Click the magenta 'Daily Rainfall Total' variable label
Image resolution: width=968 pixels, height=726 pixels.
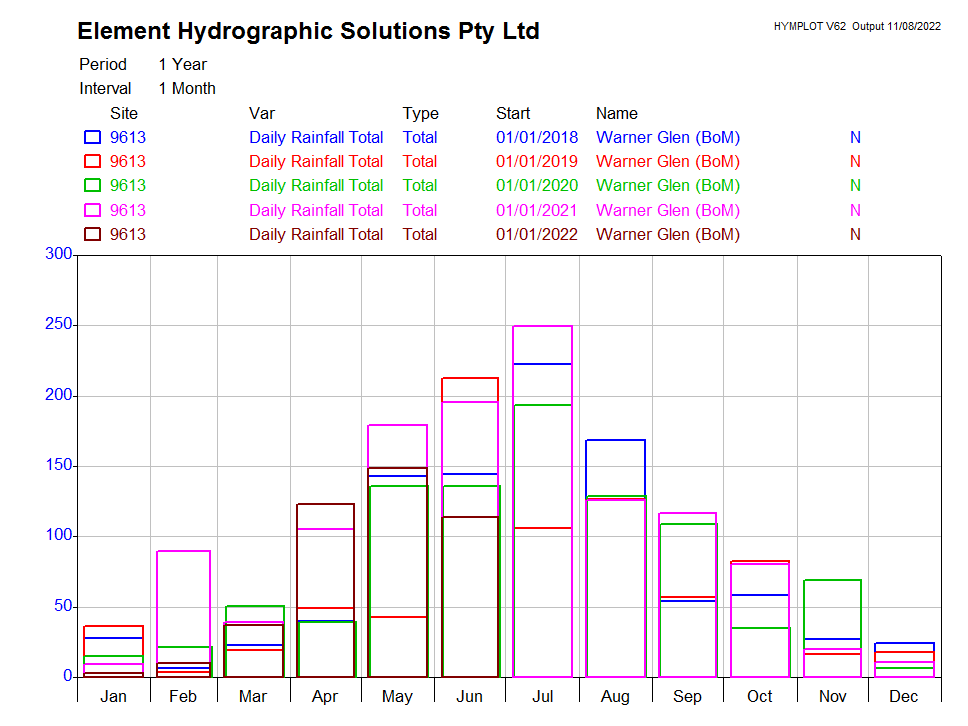pyautogui.click(x=316, y=211)
